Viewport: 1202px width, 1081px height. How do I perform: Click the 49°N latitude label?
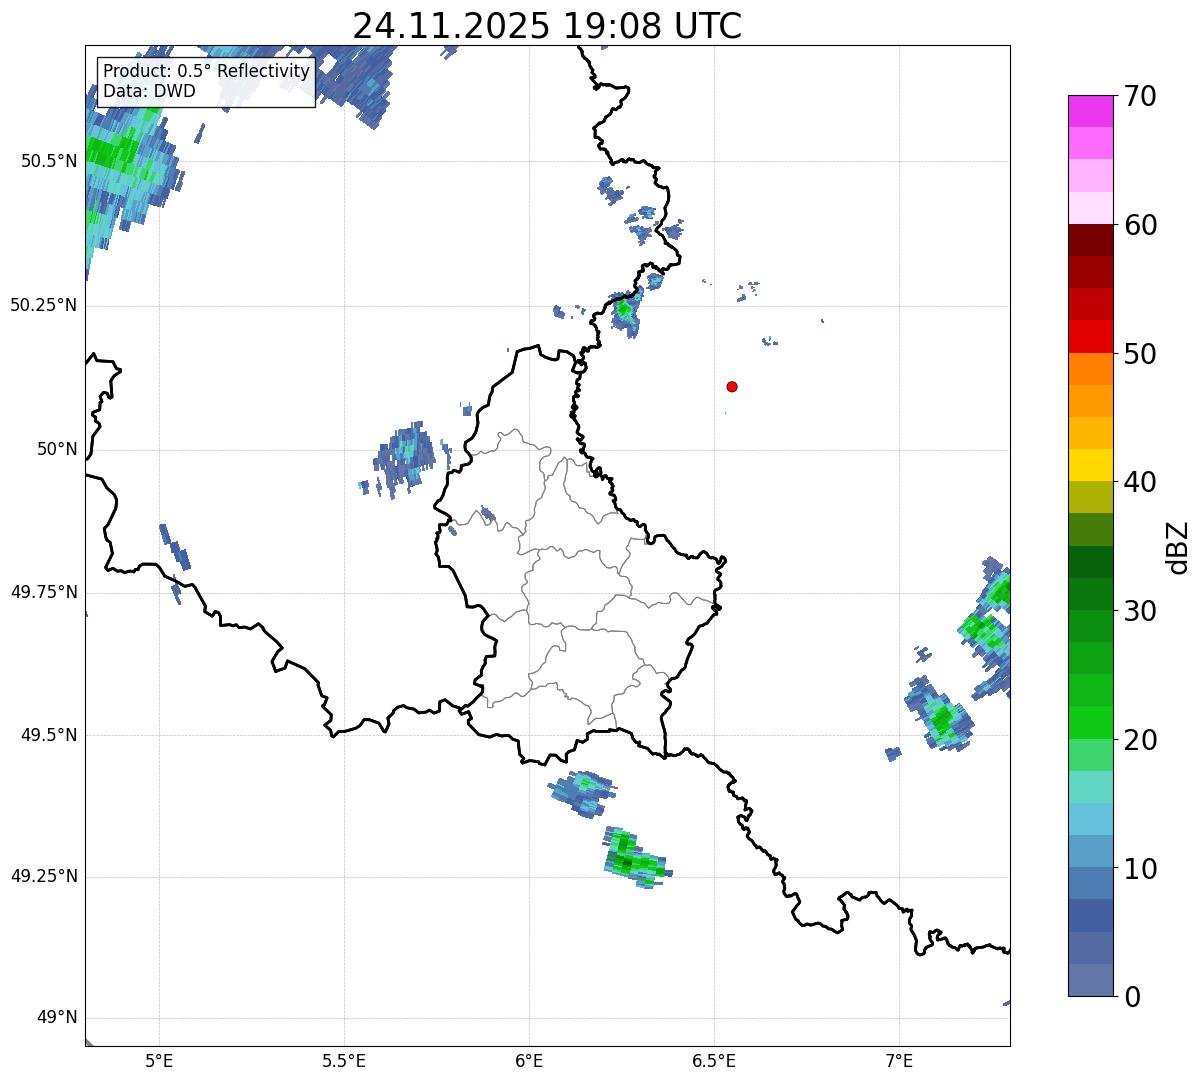[57, 1018]
